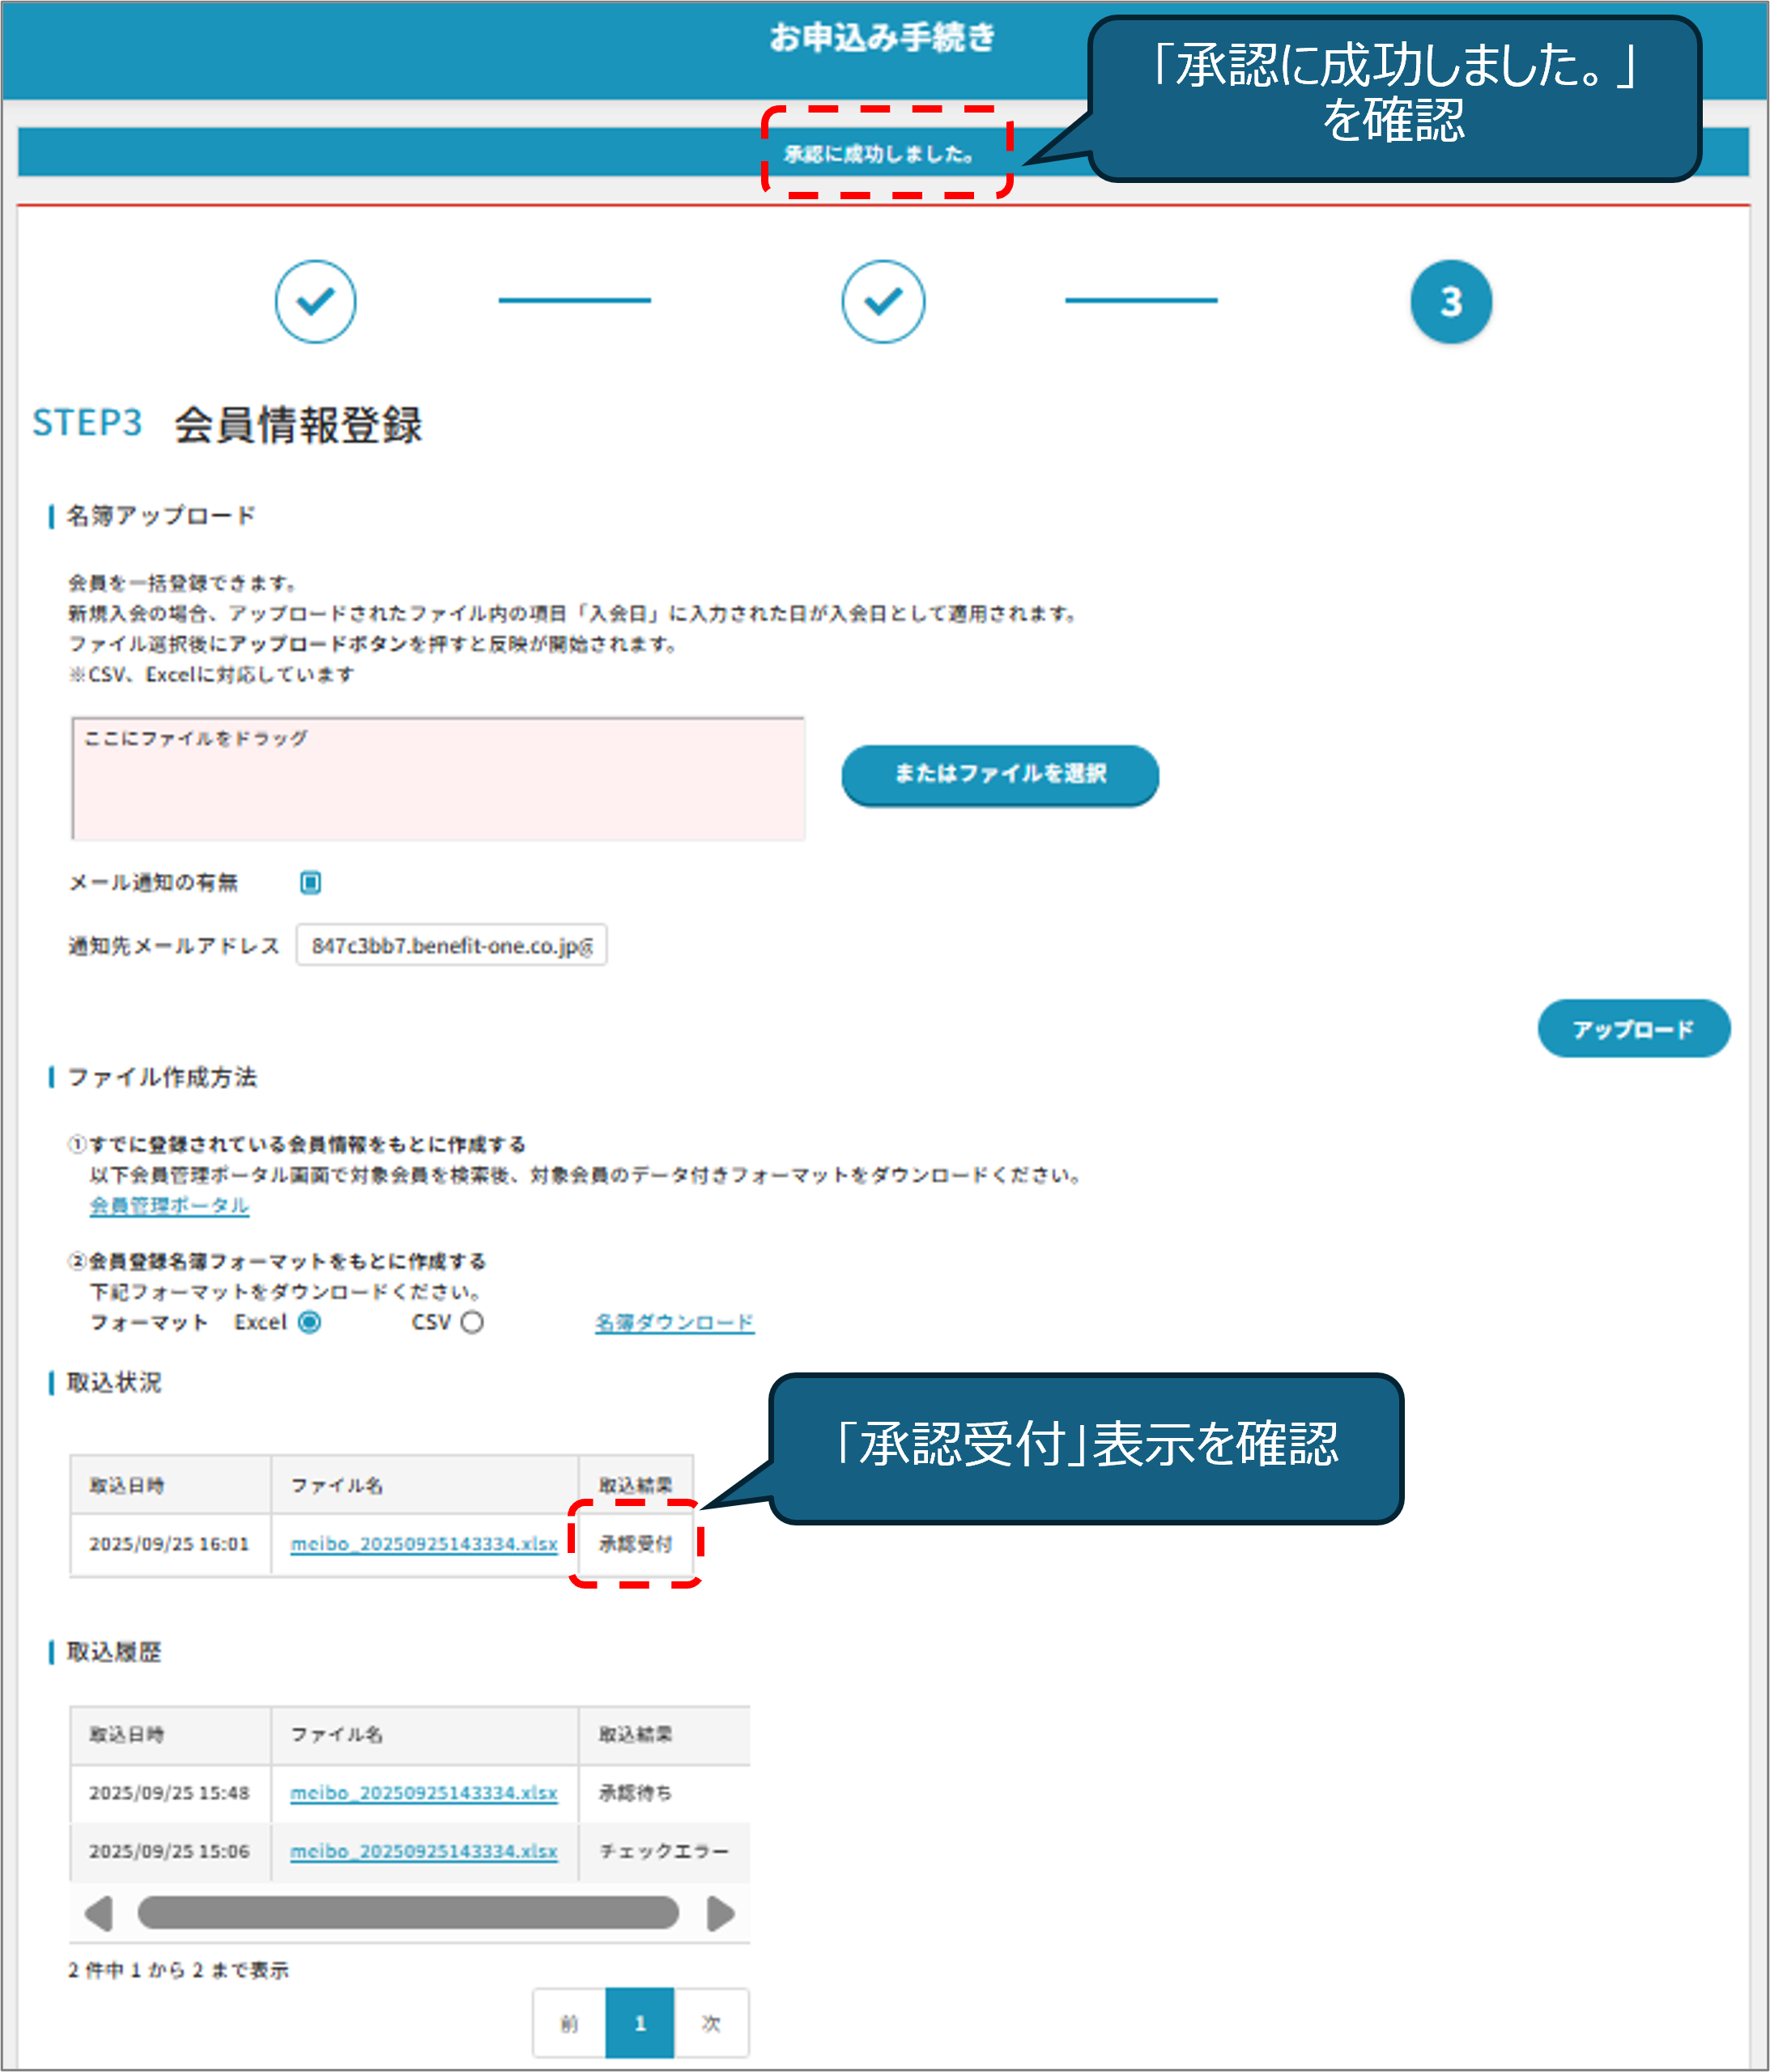Open the meibo file link in the 16:01 row

tap(423, 1543)
